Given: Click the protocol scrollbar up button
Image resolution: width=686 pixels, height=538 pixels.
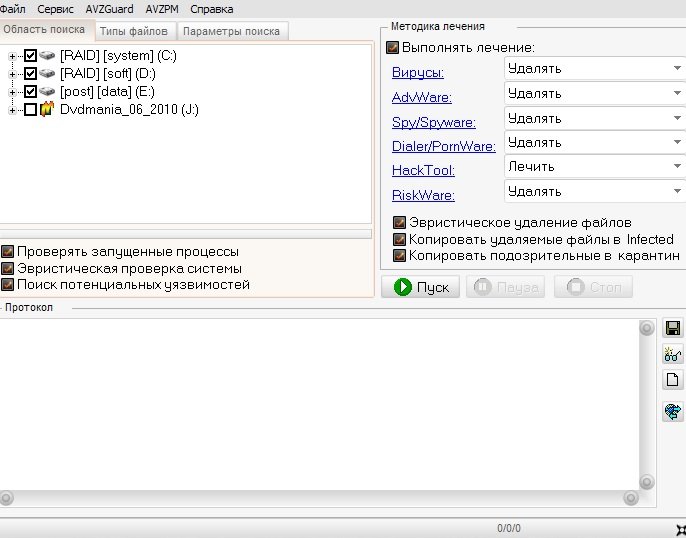Looking at the screenshot, I should pyautogui.click(x=647, y=328).
